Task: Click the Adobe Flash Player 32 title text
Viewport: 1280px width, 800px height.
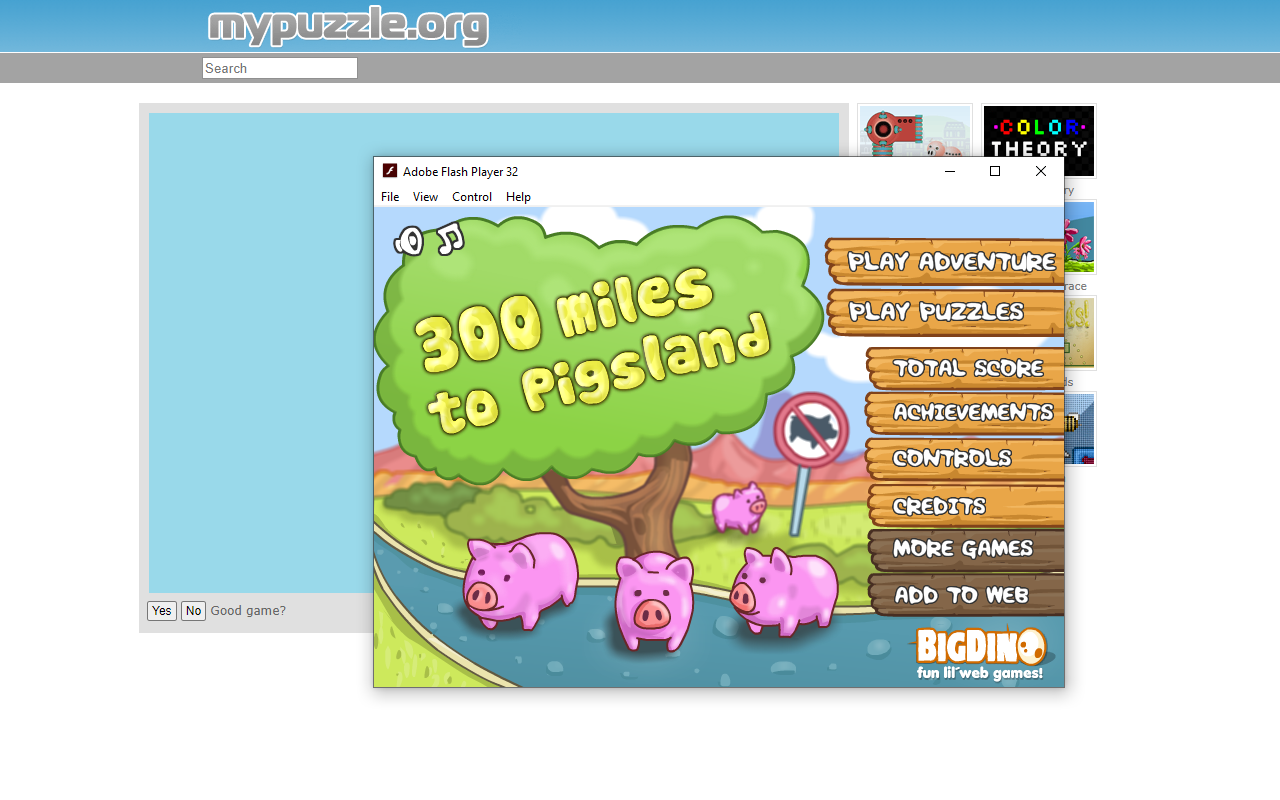Action: [x=460, y=172]
